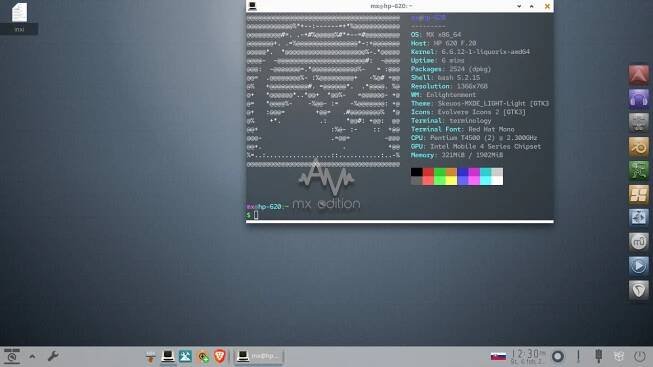
Task: Open the power plug battery indicator
Action: coord(598,356)
